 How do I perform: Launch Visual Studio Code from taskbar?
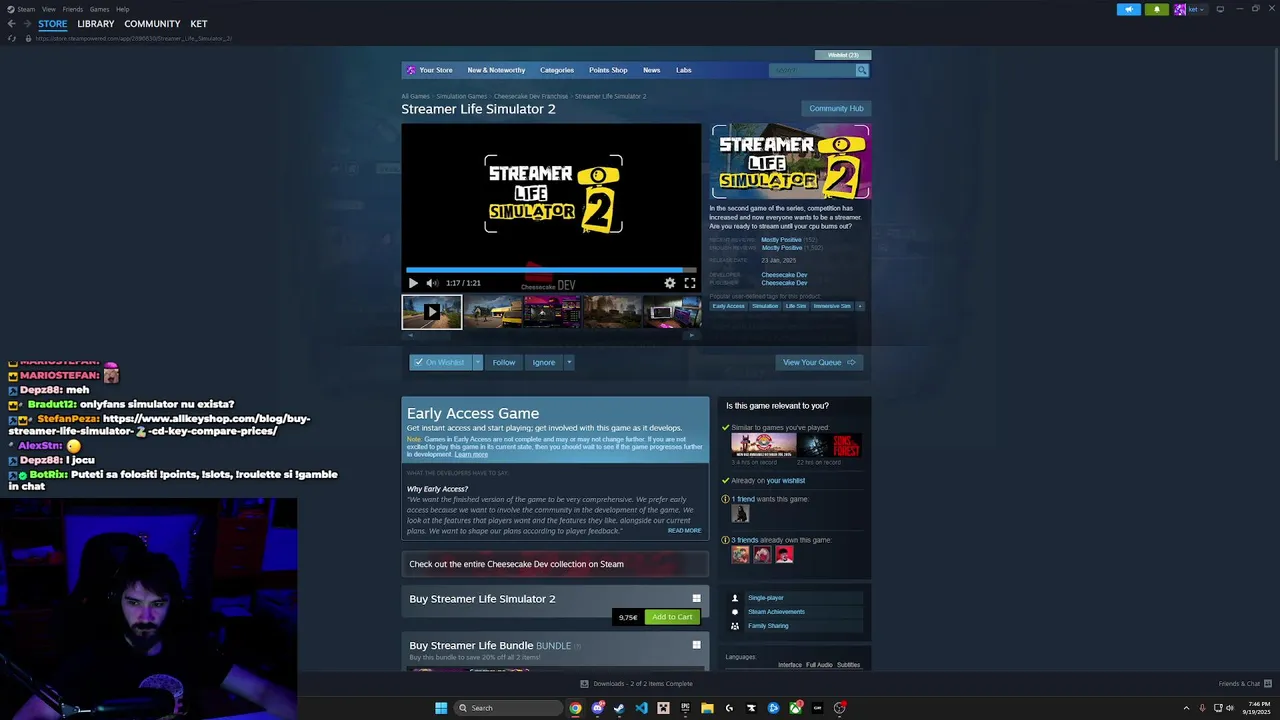(x=641, y=708)
